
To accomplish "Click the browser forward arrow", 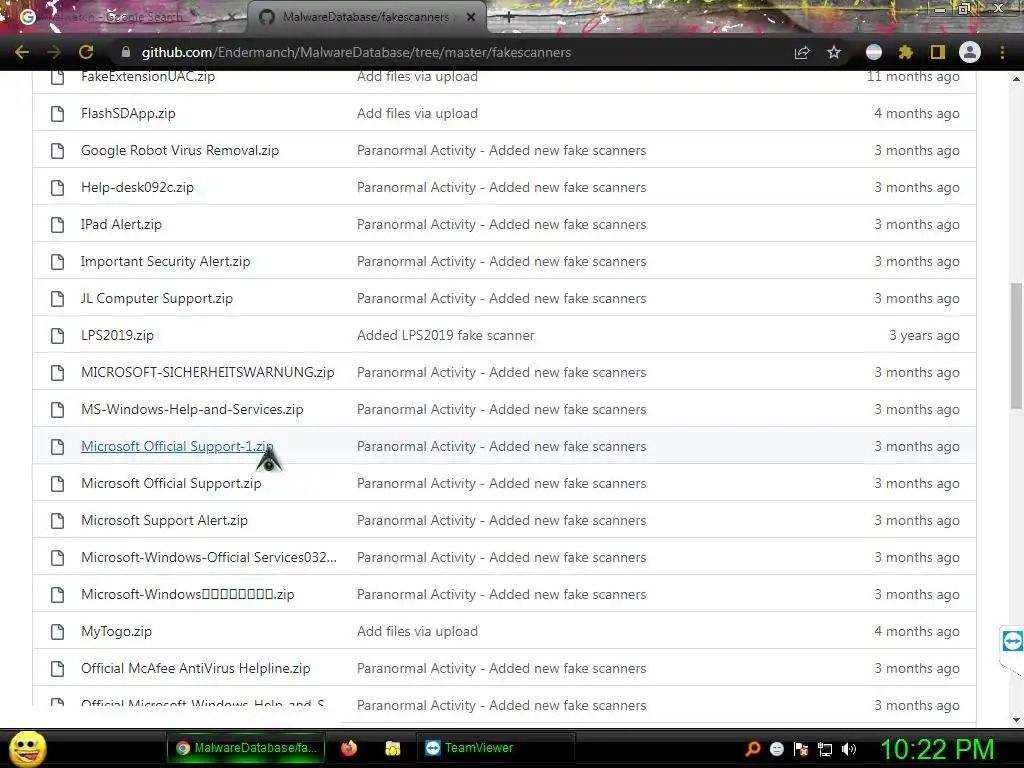I will (54, 52).
